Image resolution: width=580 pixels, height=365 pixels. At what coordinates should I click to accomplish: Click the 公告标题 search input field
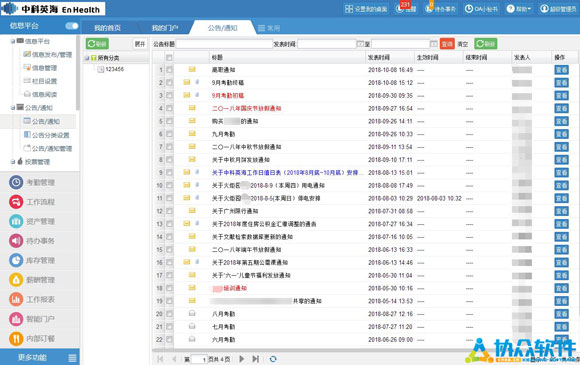coord(224,44)
